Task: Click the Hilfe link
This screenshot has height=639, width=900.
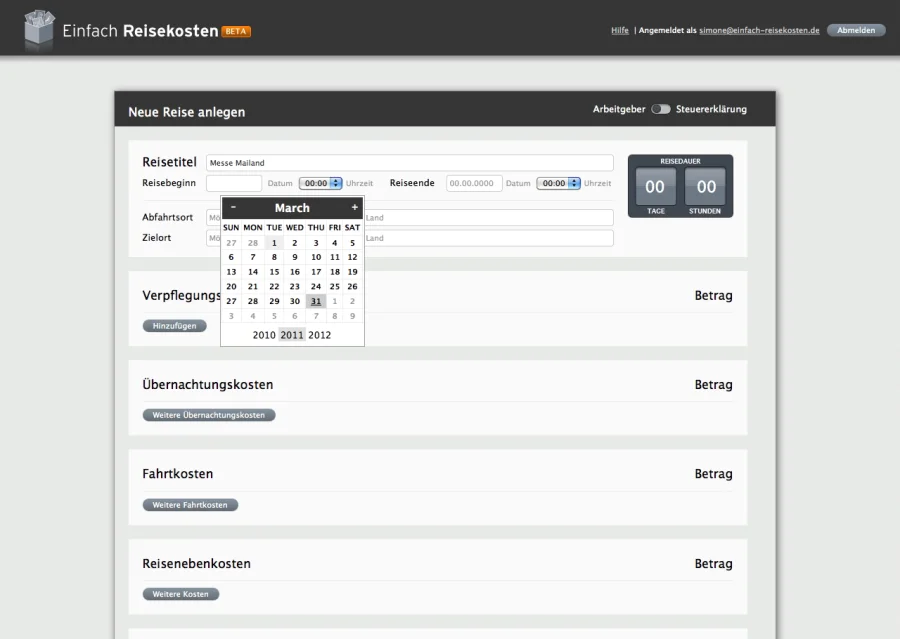Action: point(620,31)
